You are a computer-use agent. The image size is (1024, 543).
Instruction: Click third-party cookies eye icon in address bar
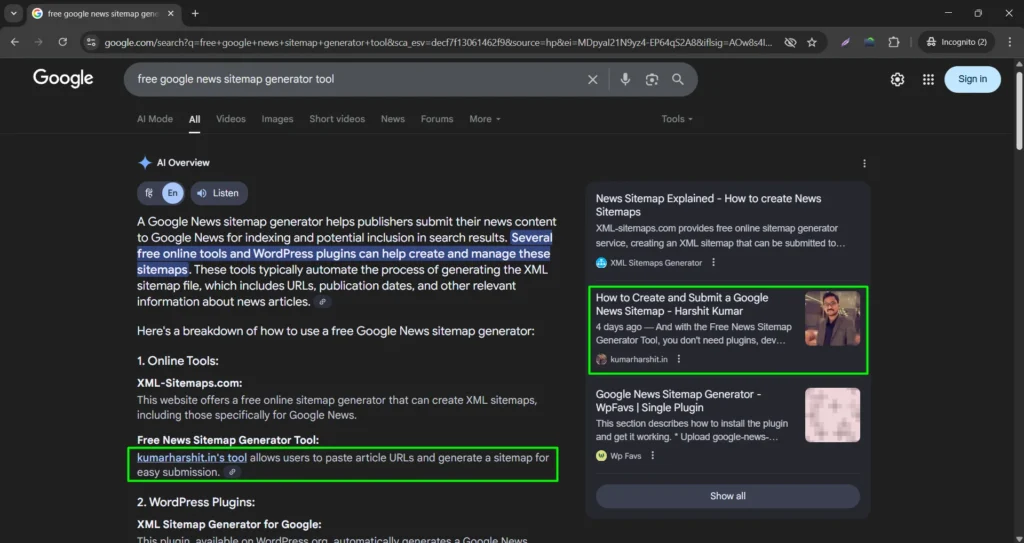pyautogui.click(x=790, y=42)
